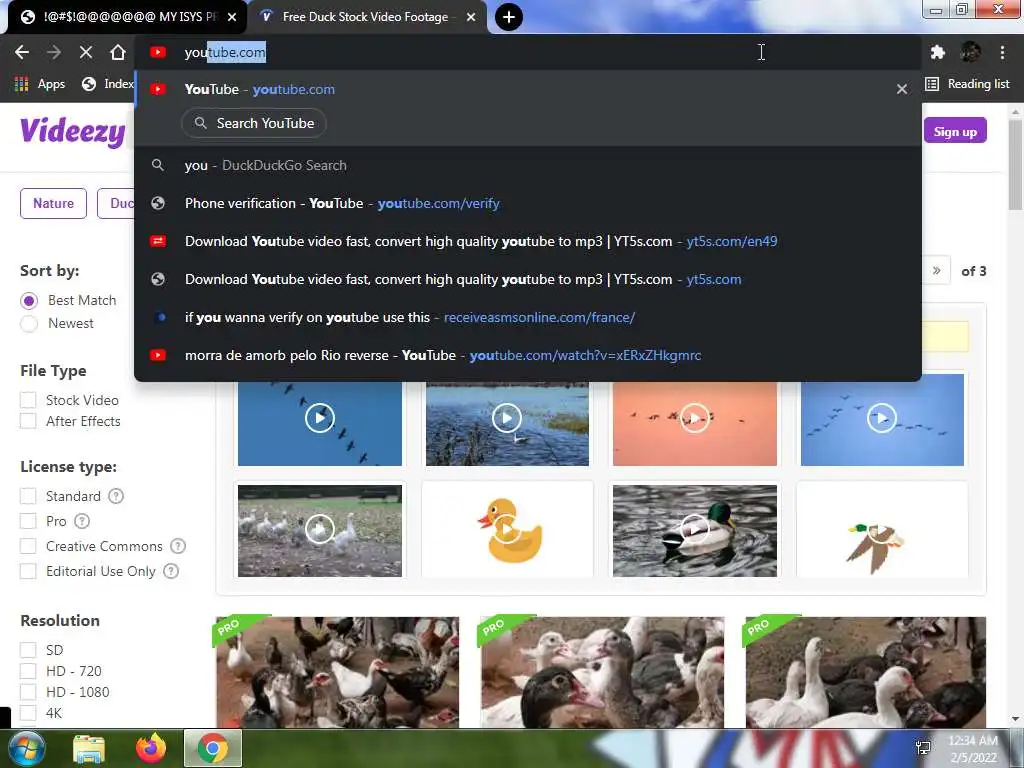Open the flying mallard illustration thumbnail

coord(882,530)
